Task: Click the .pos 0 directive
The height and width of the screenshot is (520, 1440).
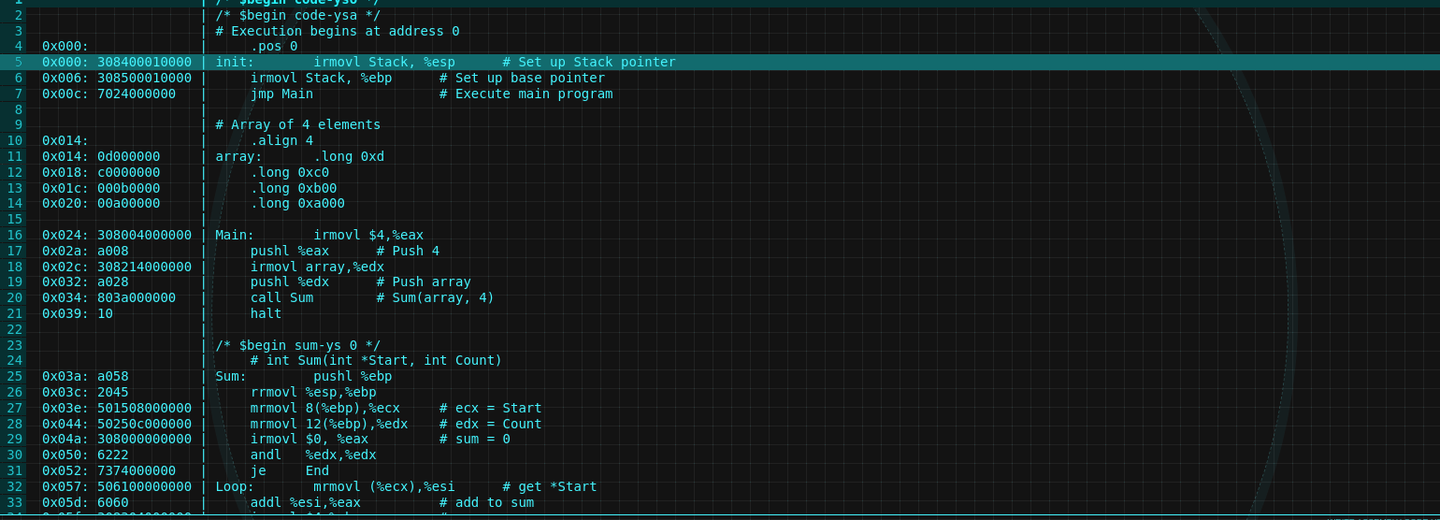Action: pyautogui.click(x=273, y=46)
